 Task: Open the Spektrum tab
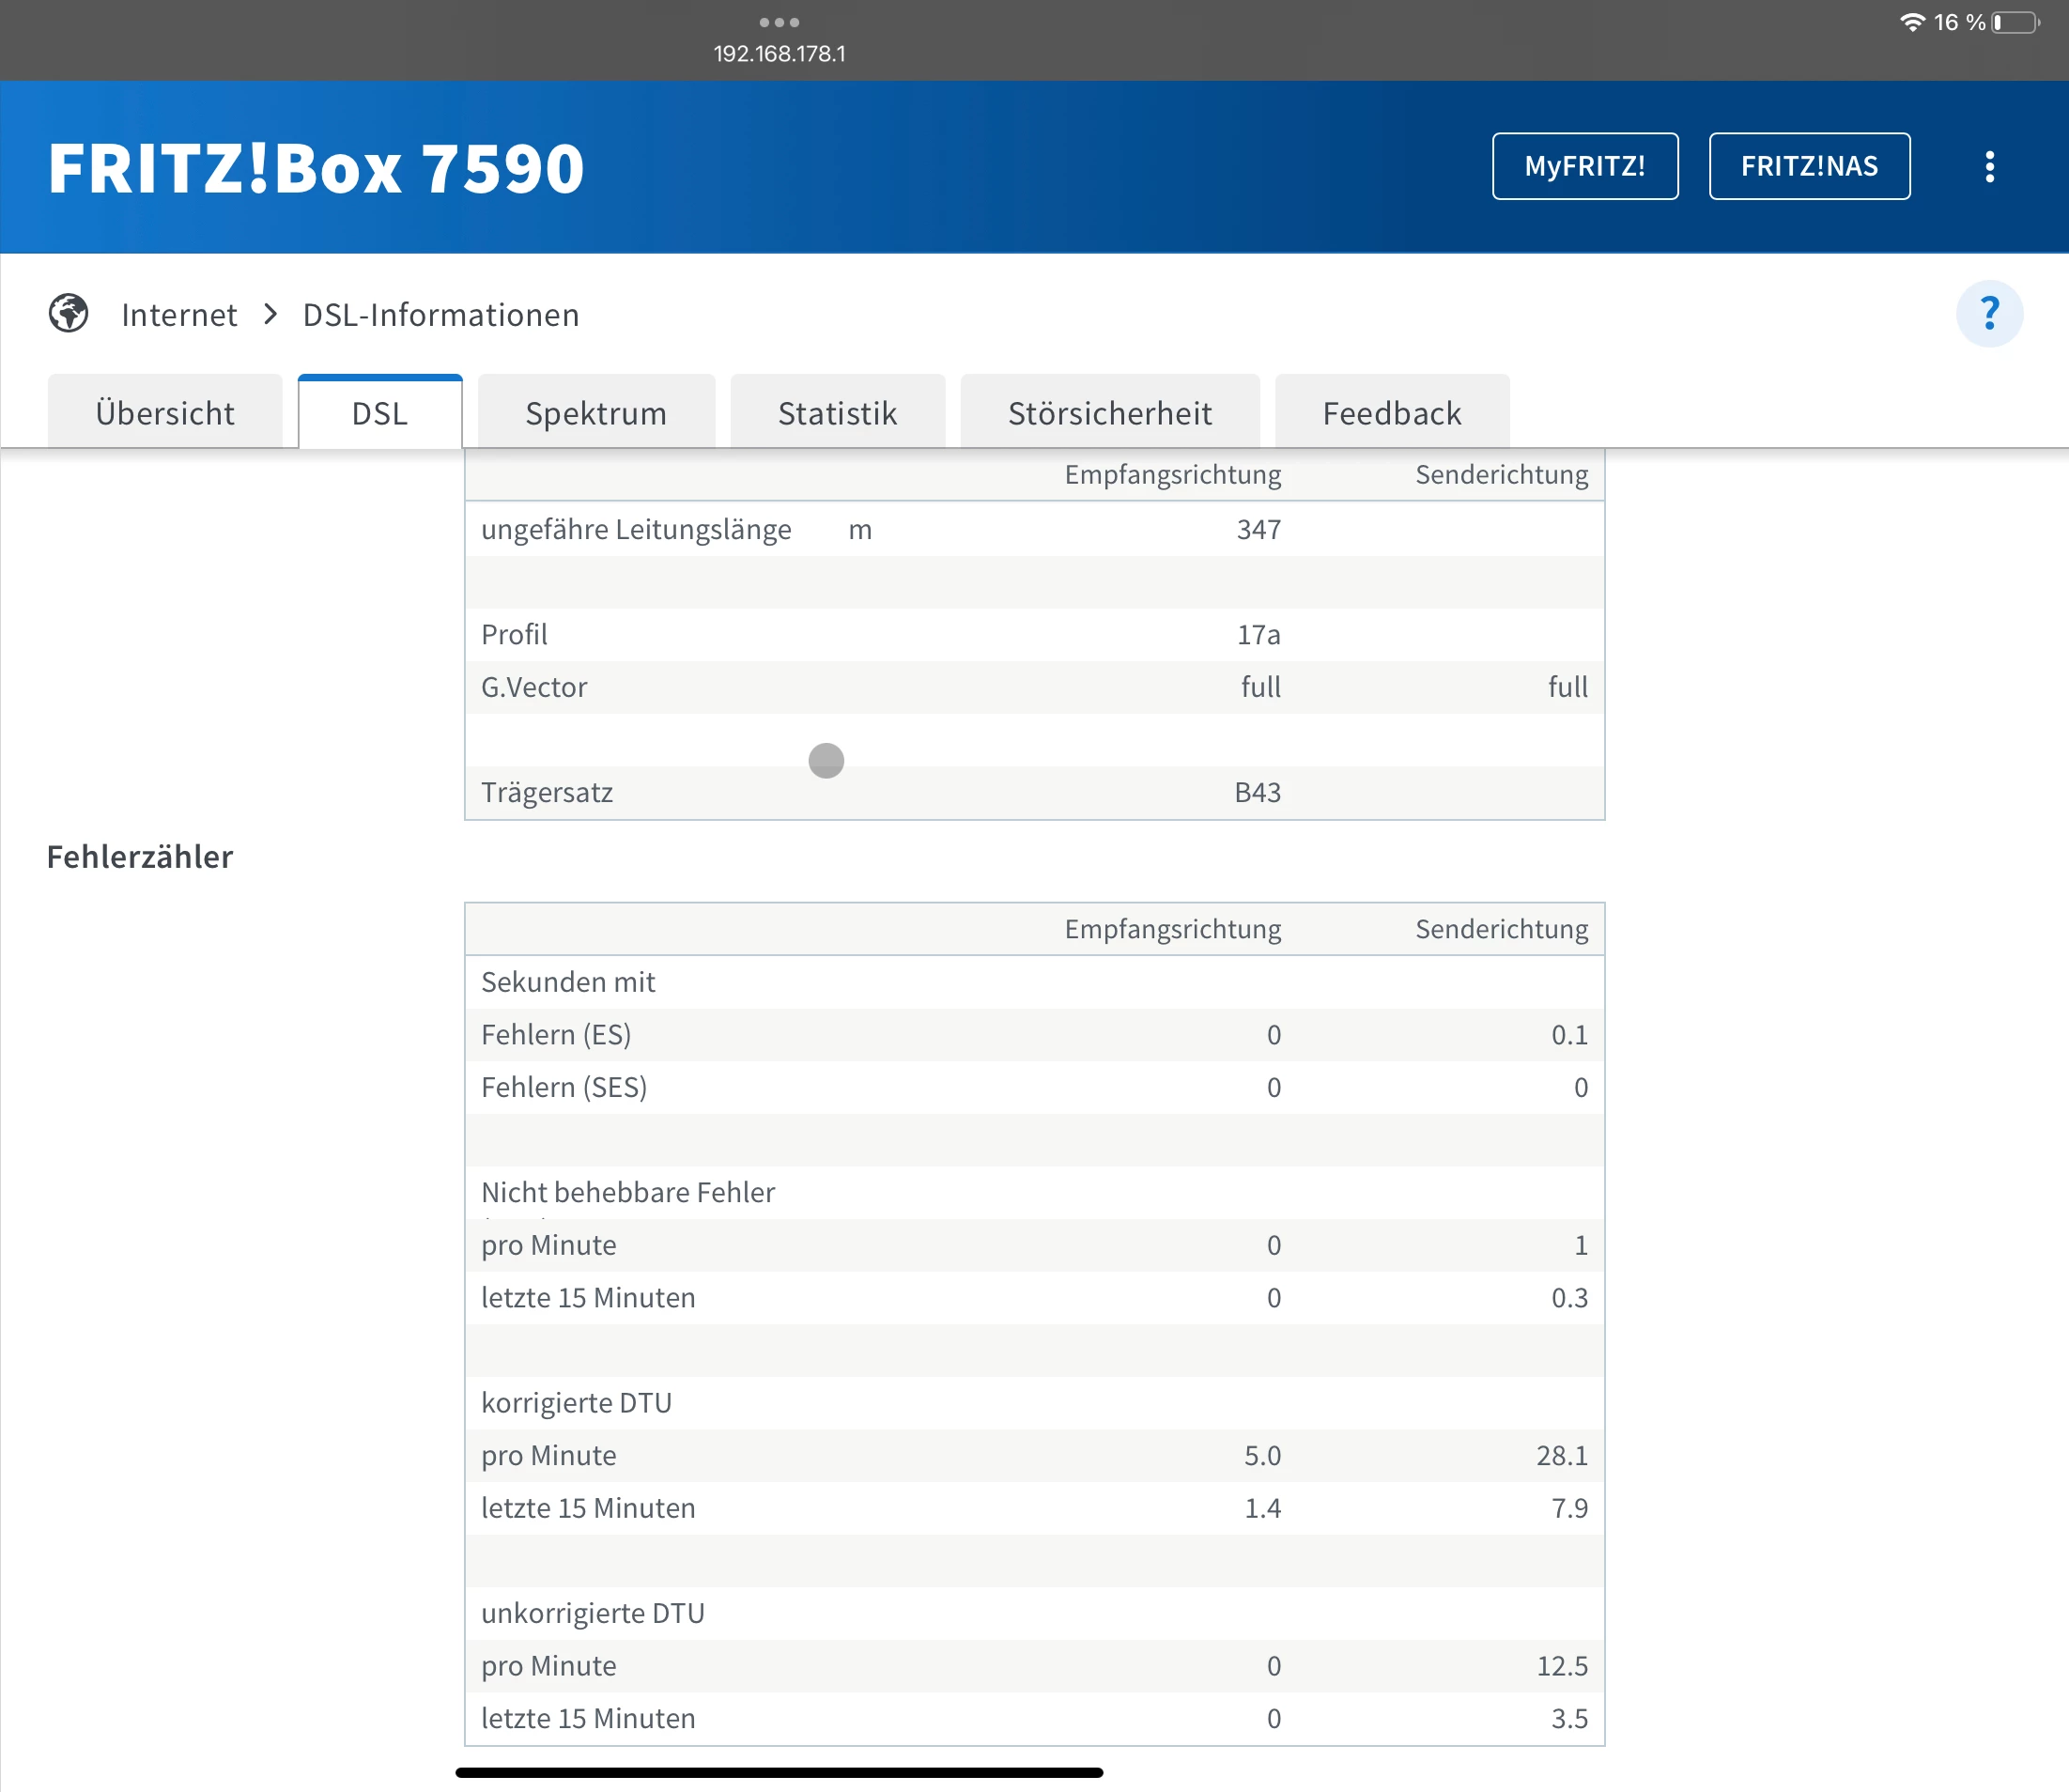click(x=596, y=413)
